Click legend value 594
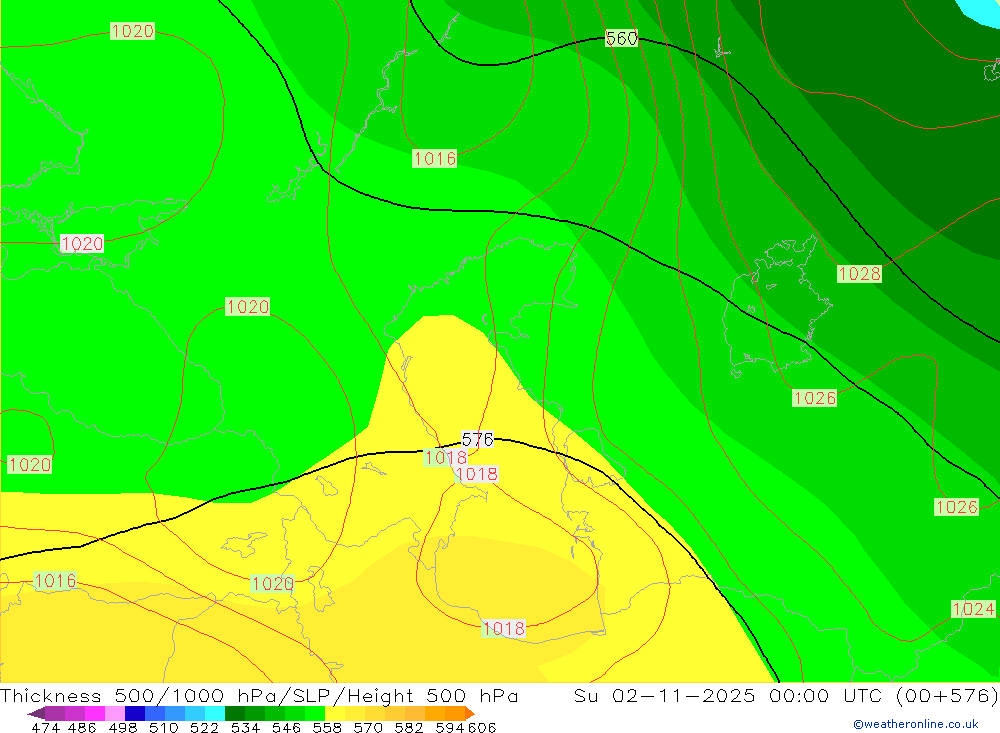This screenshot has height=733, width=1000. 450,727
